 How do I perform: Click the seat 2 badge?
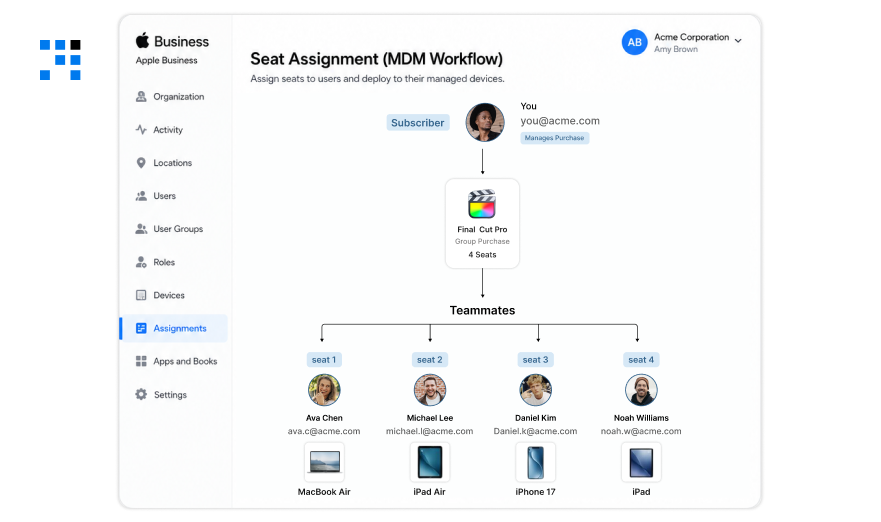[x=430, y=360]
